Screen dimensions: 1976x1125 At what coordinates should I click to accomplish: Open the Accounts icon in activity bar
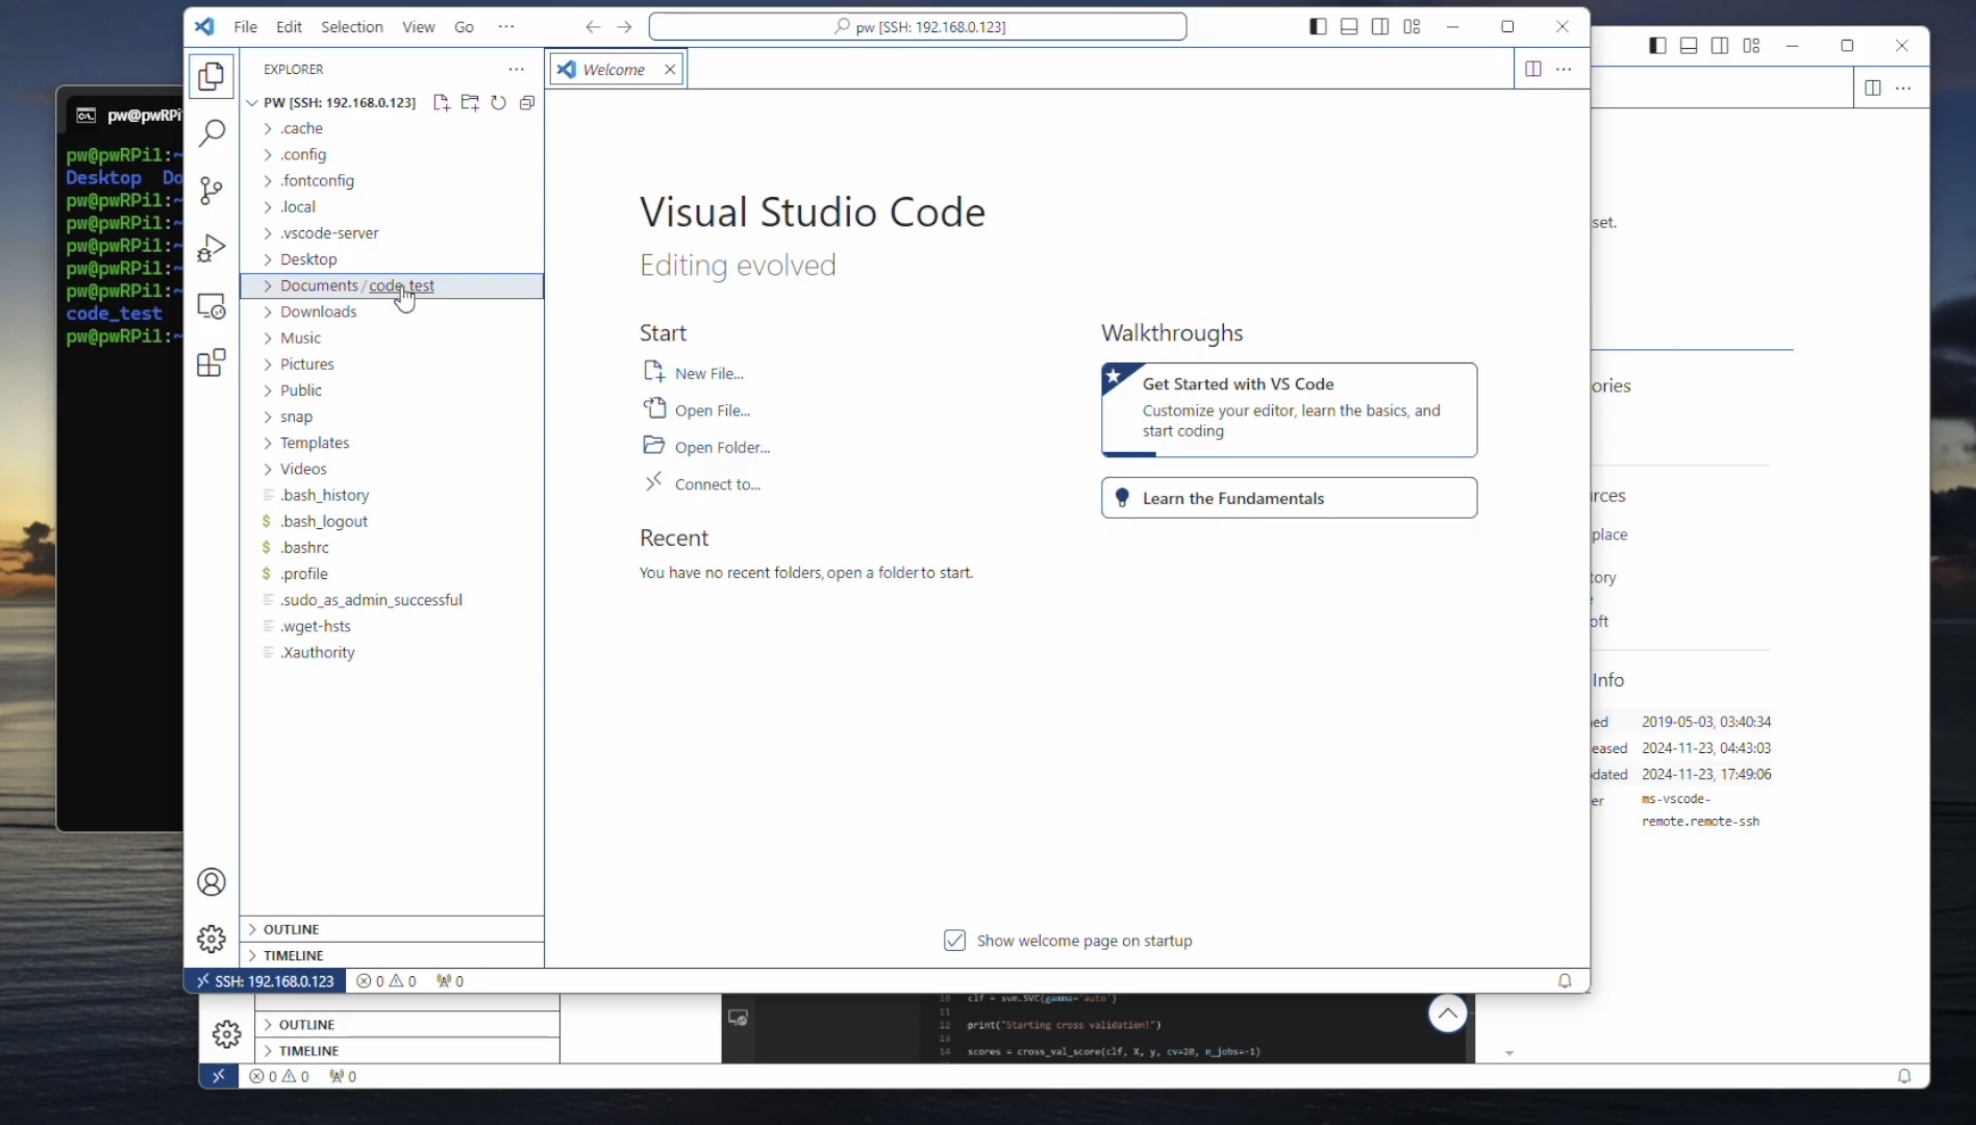click(211, 882)
